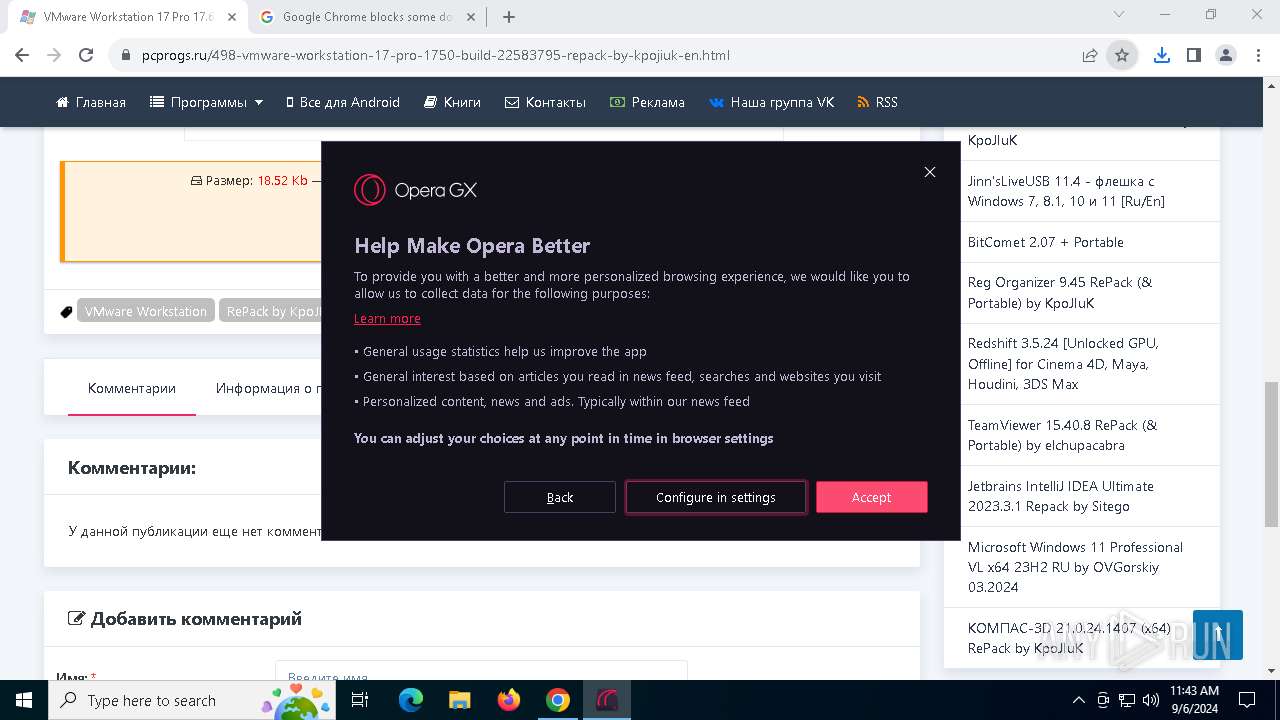The image size is (1280, 720).
Task: Open BitComet 2.07 + Portable link
Action: coord(1046,242)
